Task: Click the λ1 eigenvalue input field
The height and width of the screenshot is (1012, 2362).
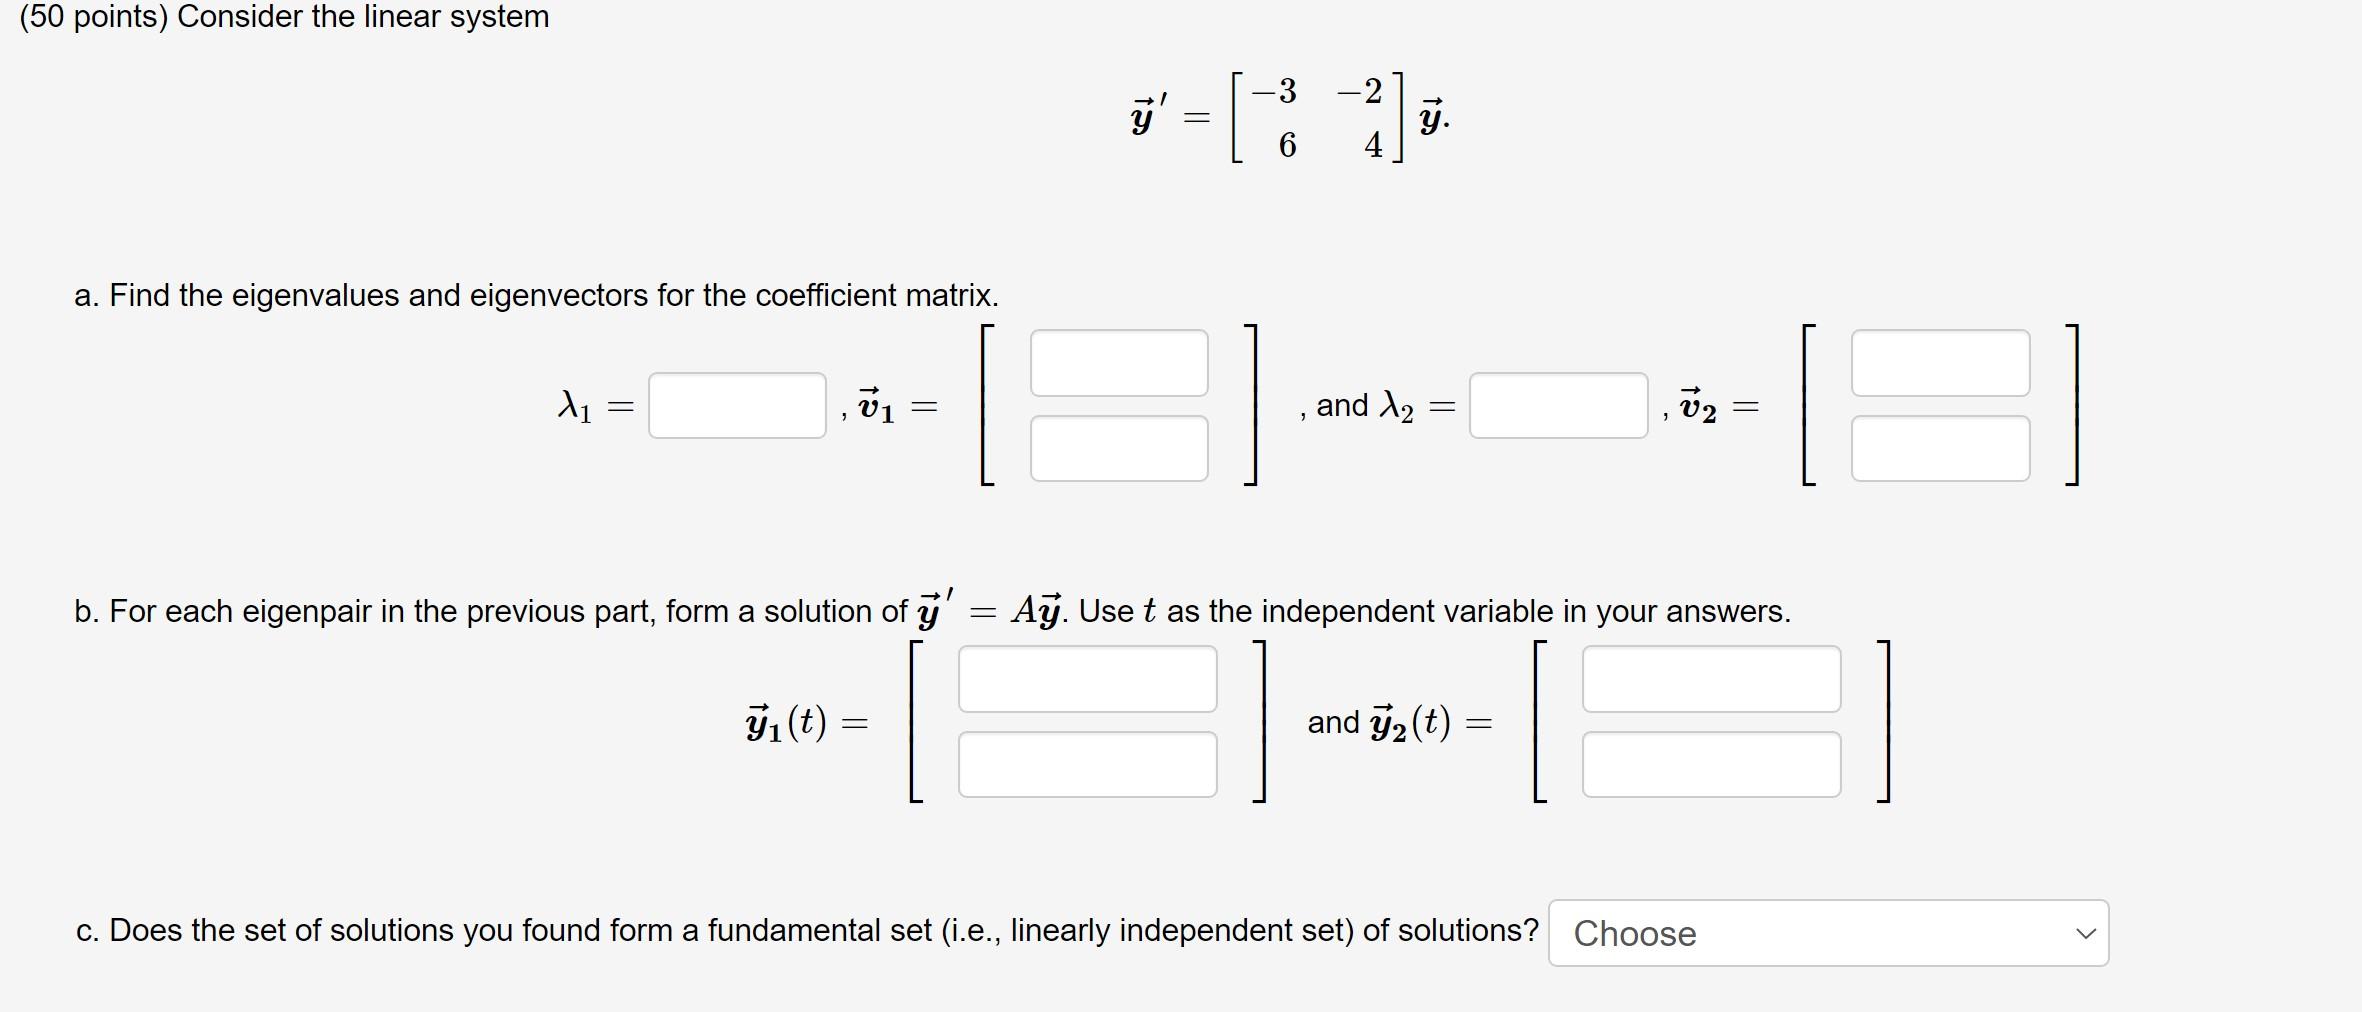Action: click(736, 406)
